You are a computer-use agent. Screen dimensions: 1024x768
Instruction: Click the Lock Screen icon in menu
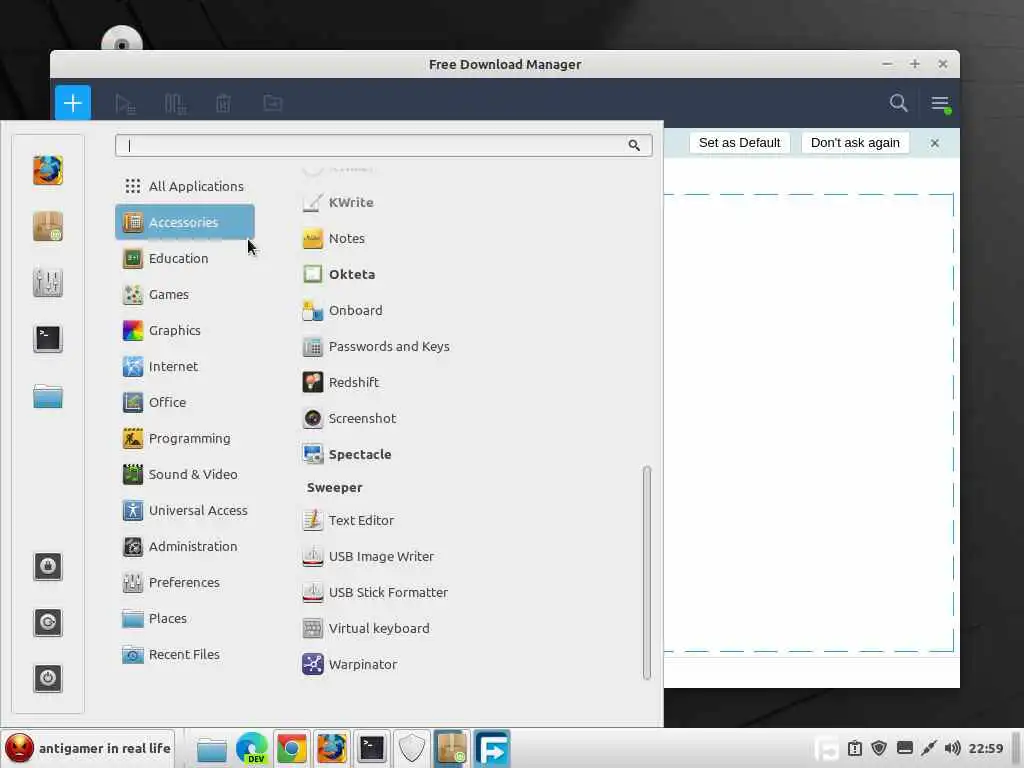pyautogui.click(x=48, y=566)
